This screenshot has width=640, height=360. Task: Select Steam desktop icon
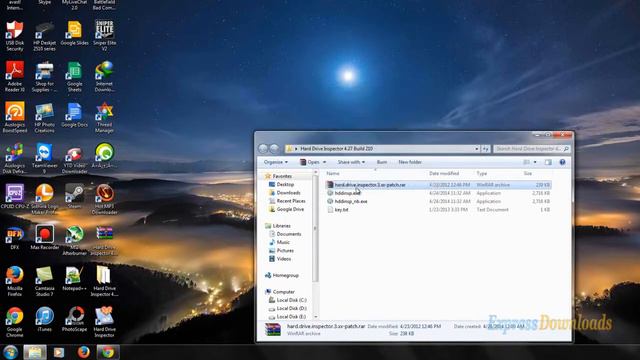(74, 197)
